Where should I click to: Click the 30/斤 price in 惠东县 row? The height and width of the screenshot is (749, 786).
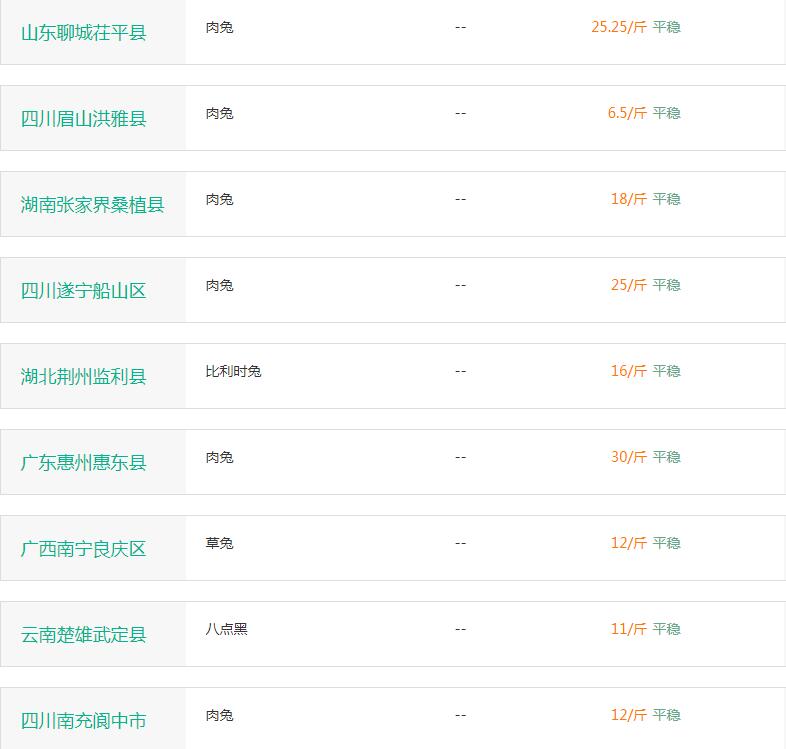pyautogui.click(x=628, y=457)
